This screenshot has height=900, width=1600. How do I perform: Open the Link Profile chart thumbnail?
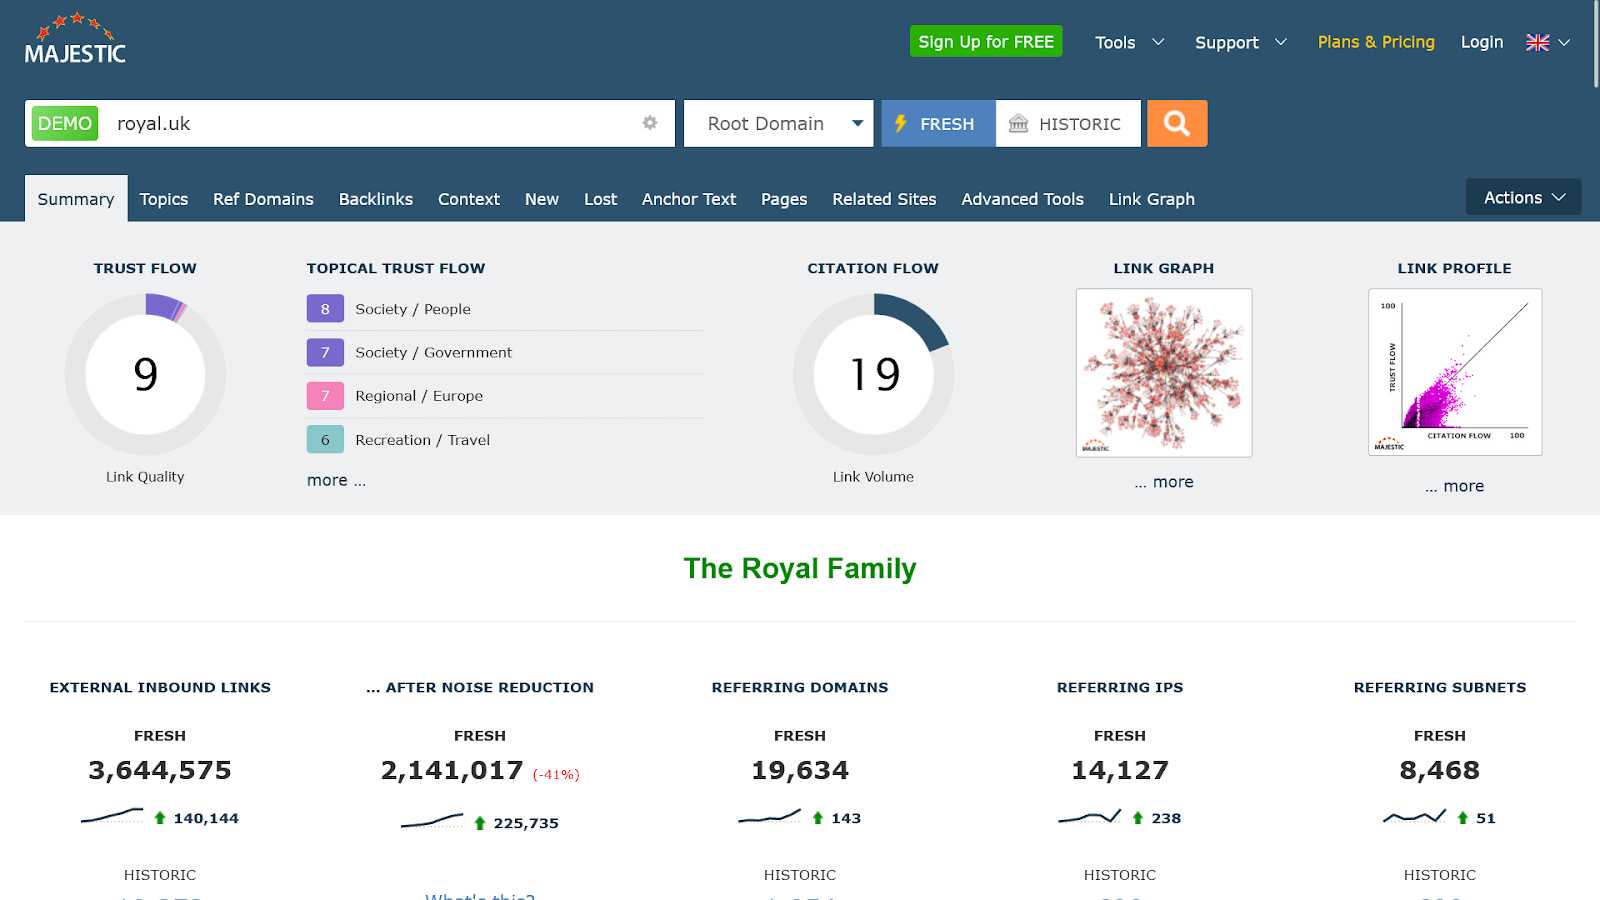click(x=1455, y=372)
